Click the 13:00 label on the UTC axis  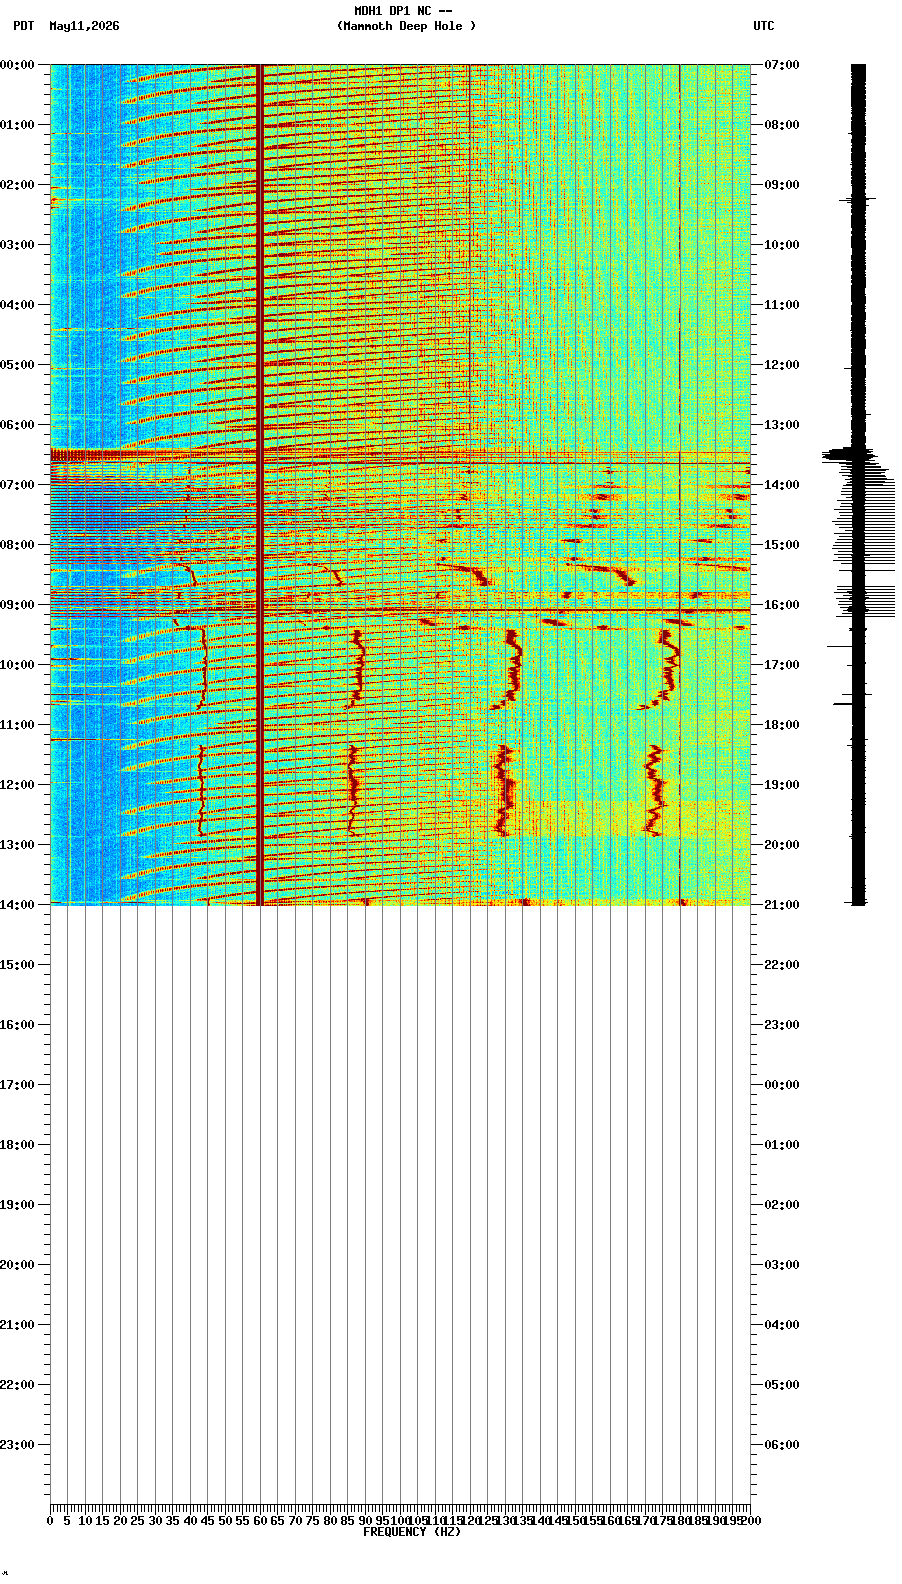tap(782, 425)
